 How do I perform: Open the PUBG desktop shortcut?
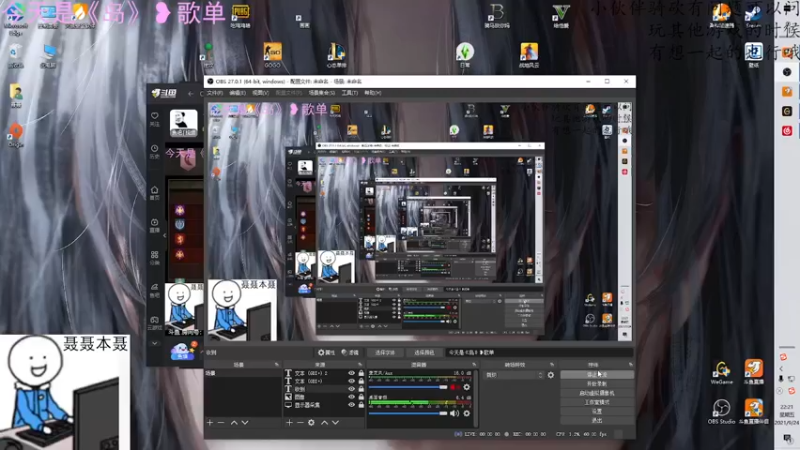(x=240, y=15)
